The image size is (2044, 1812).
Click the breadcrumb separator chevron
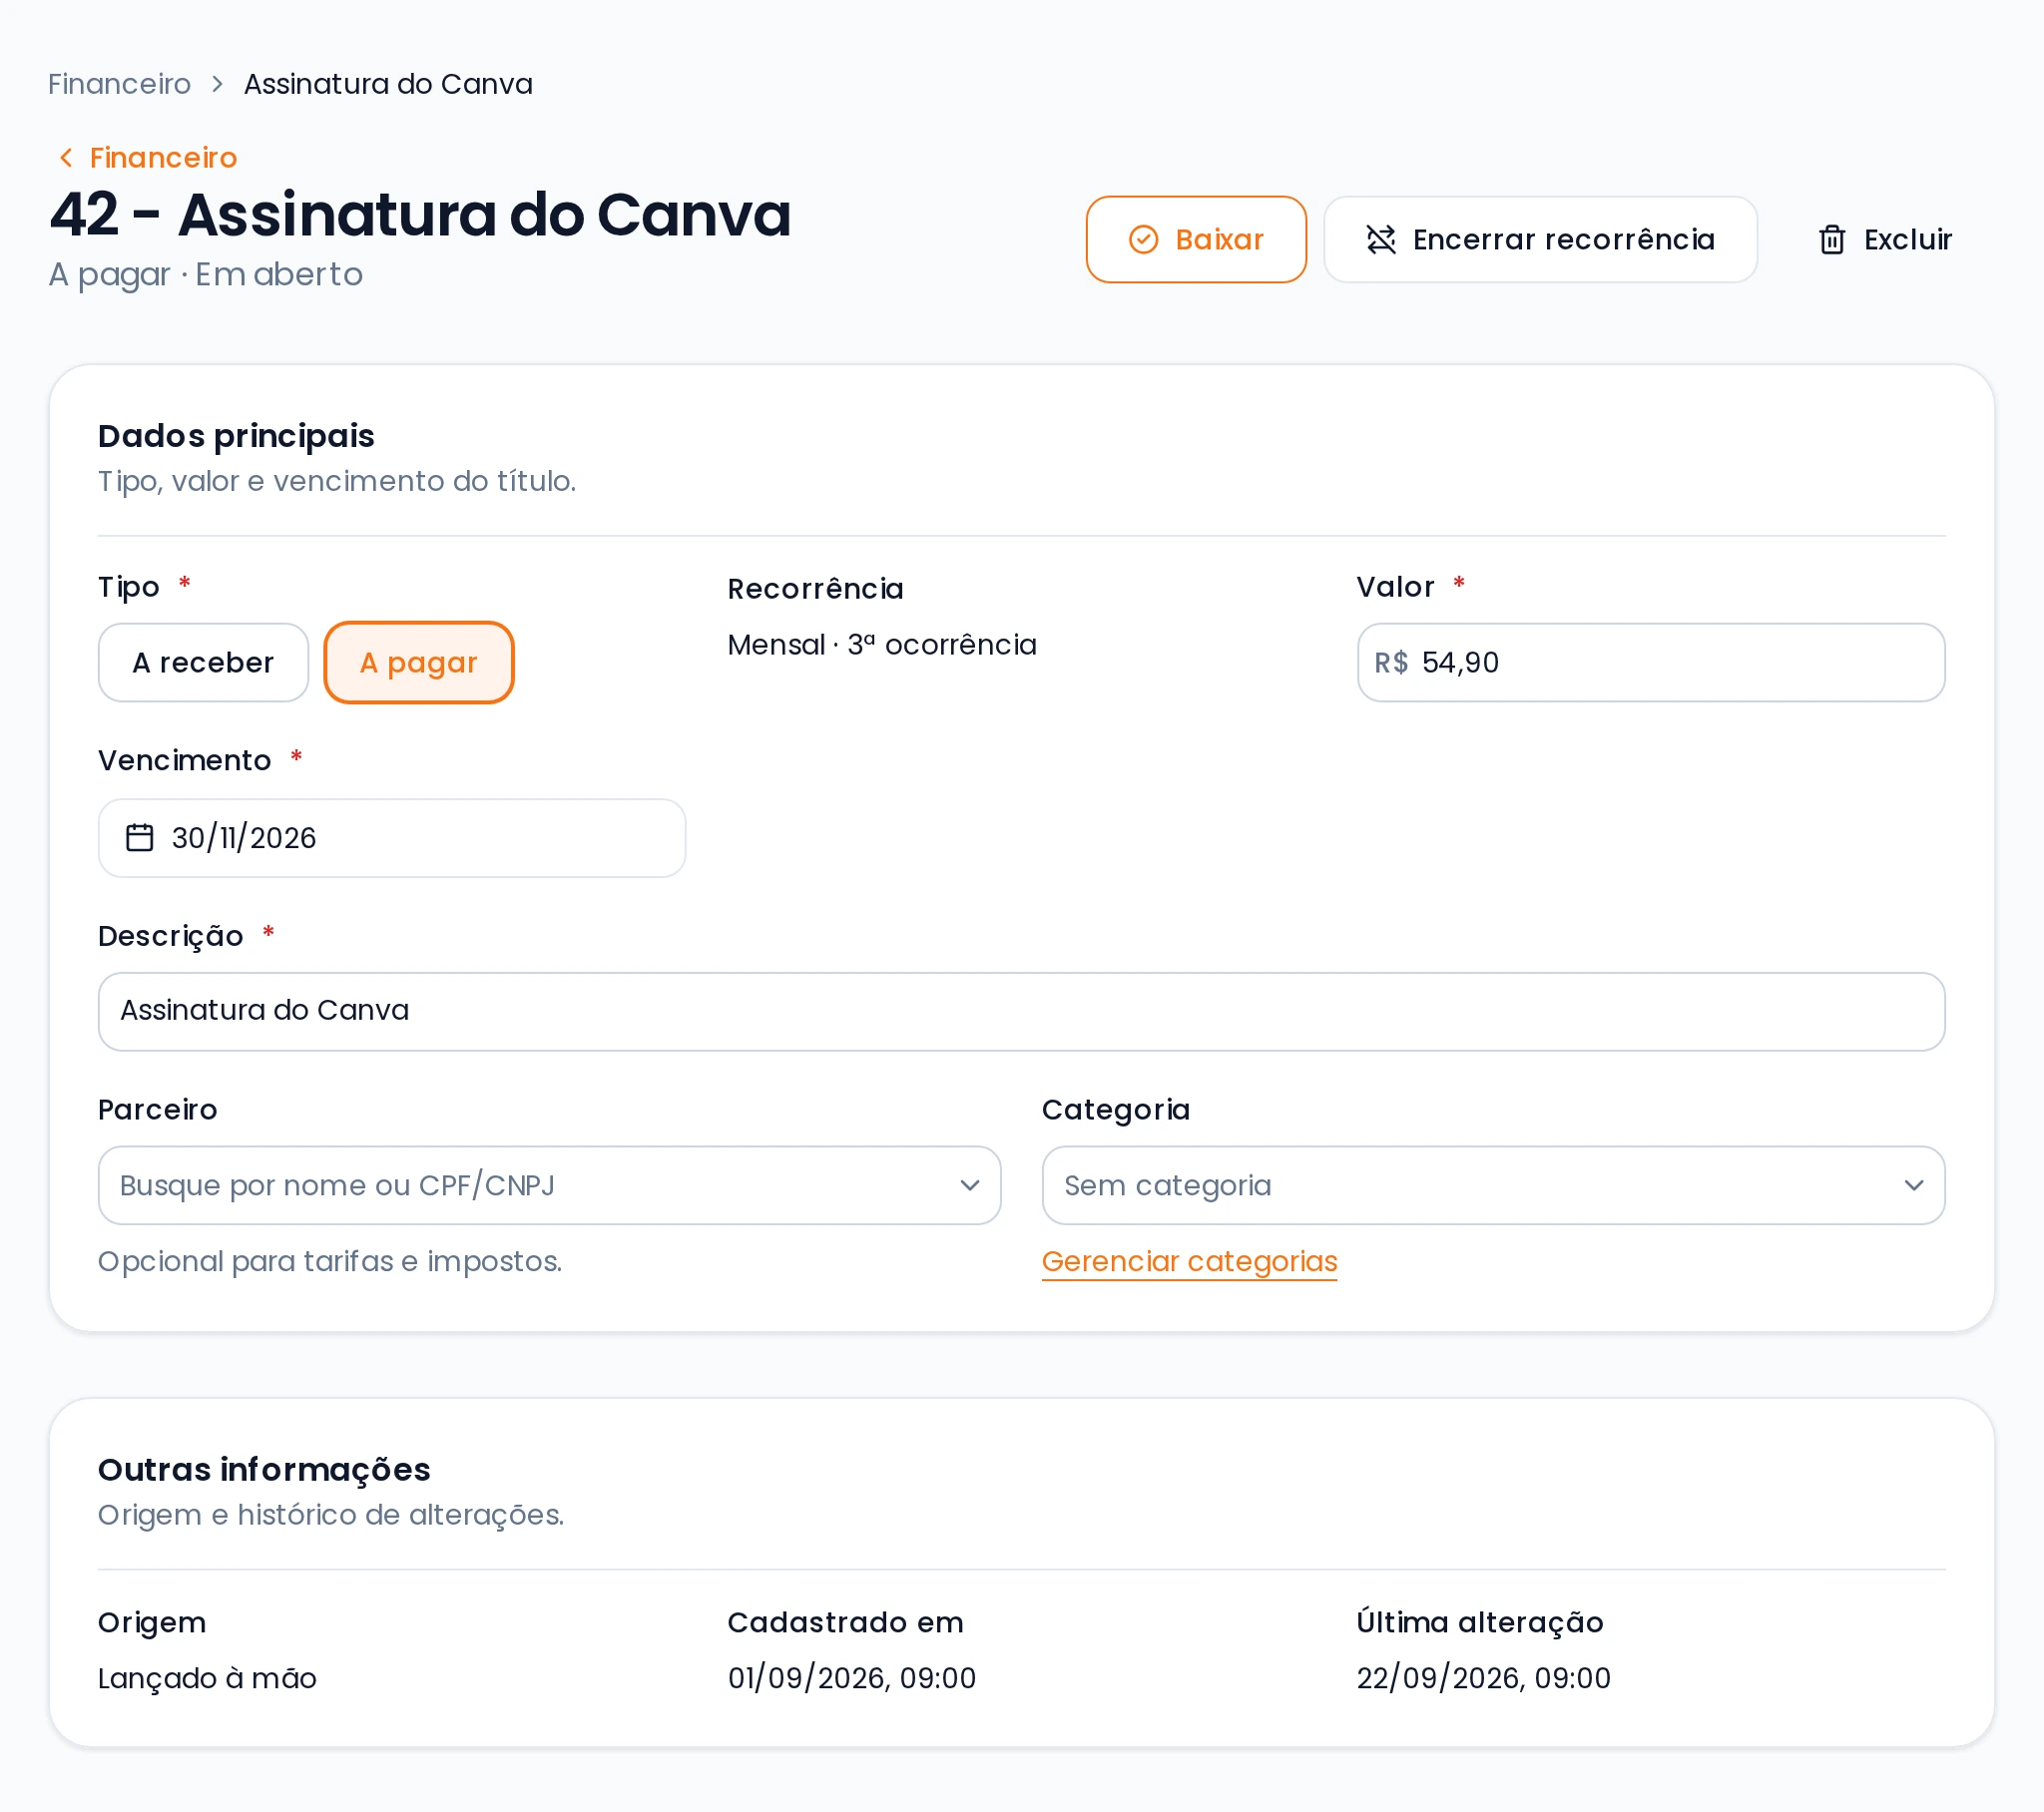click(217, 84)
